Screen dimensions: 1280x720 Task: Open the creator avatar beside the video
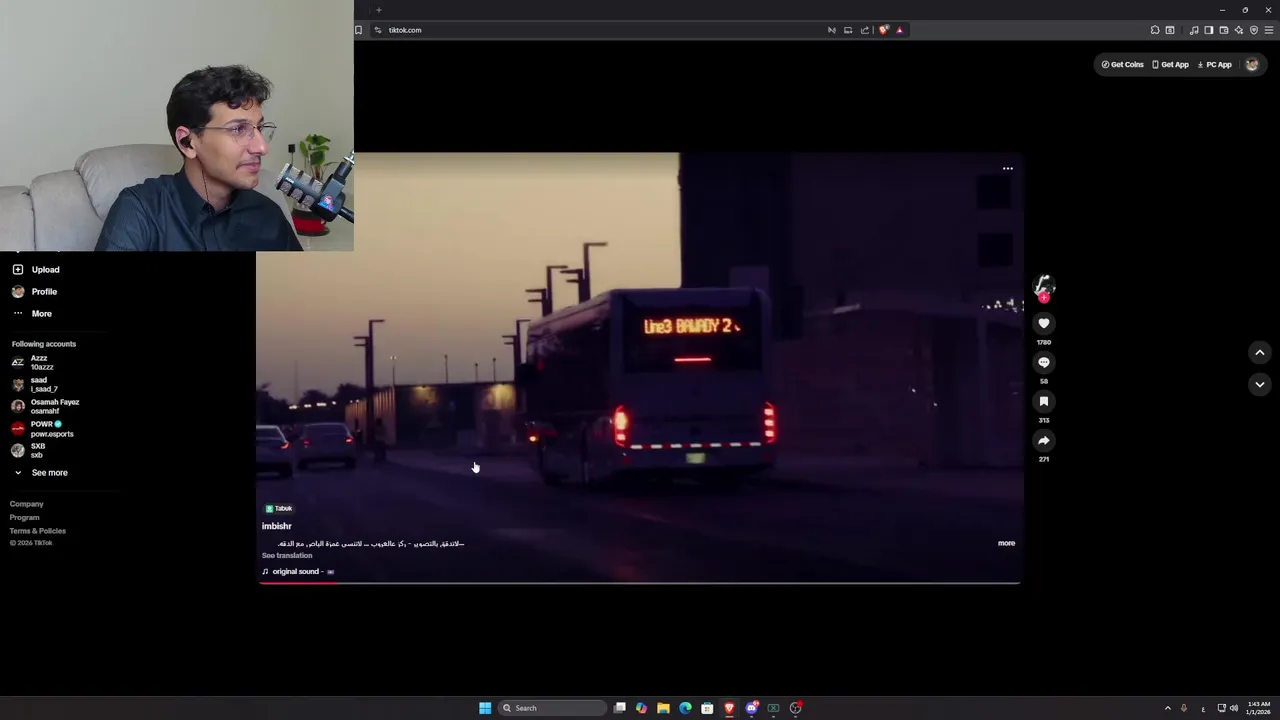pyautogui.click(x=1043, y=285)
